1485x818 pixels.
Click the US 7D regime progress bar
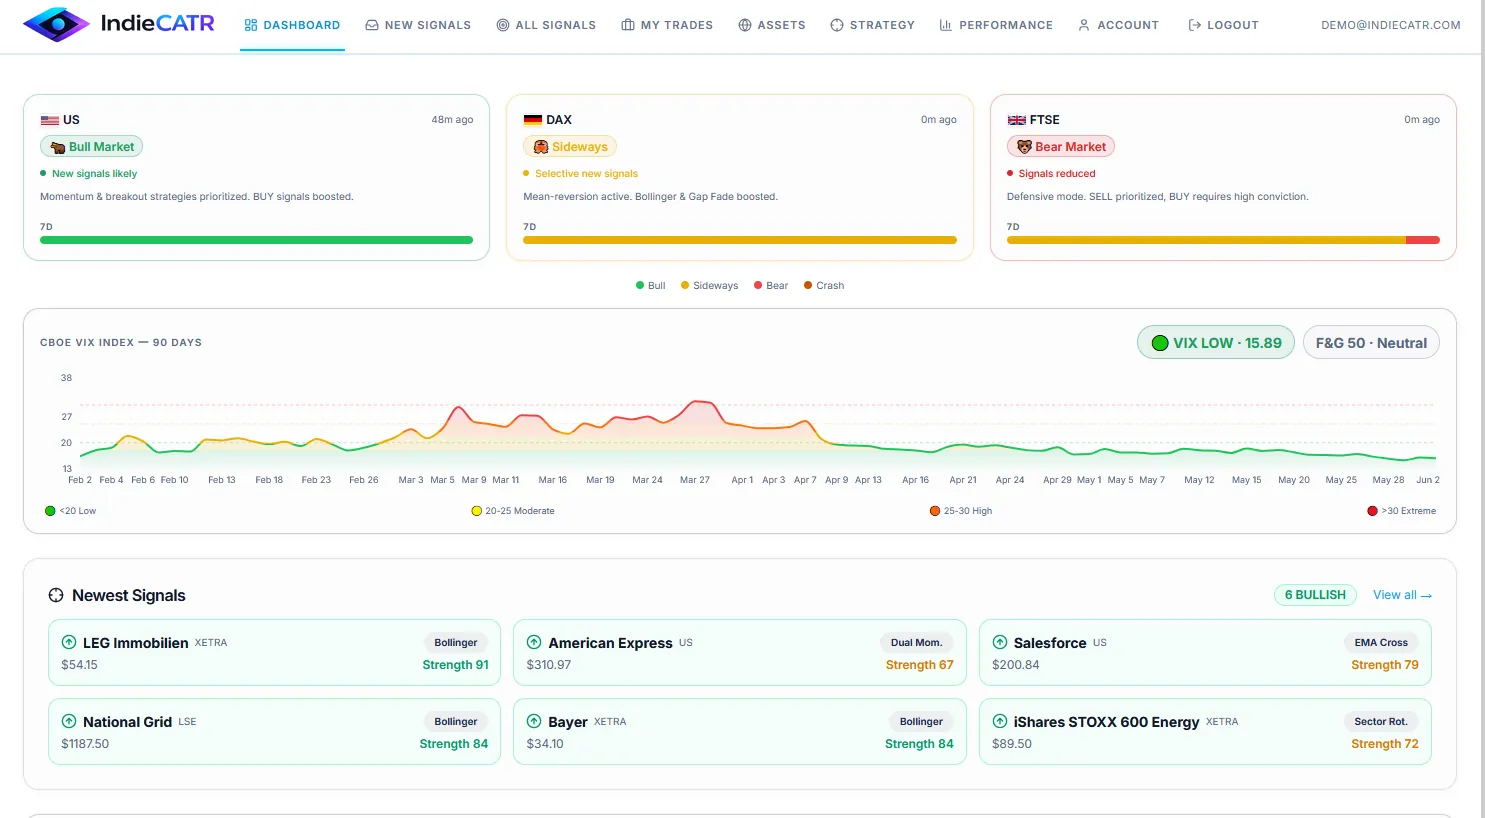tap(256, 240)
